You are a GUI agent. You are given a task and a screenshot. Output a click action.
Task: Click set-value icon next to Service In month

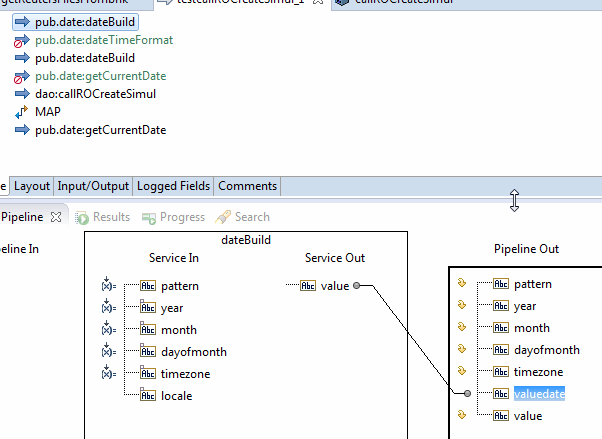point(109,328)
